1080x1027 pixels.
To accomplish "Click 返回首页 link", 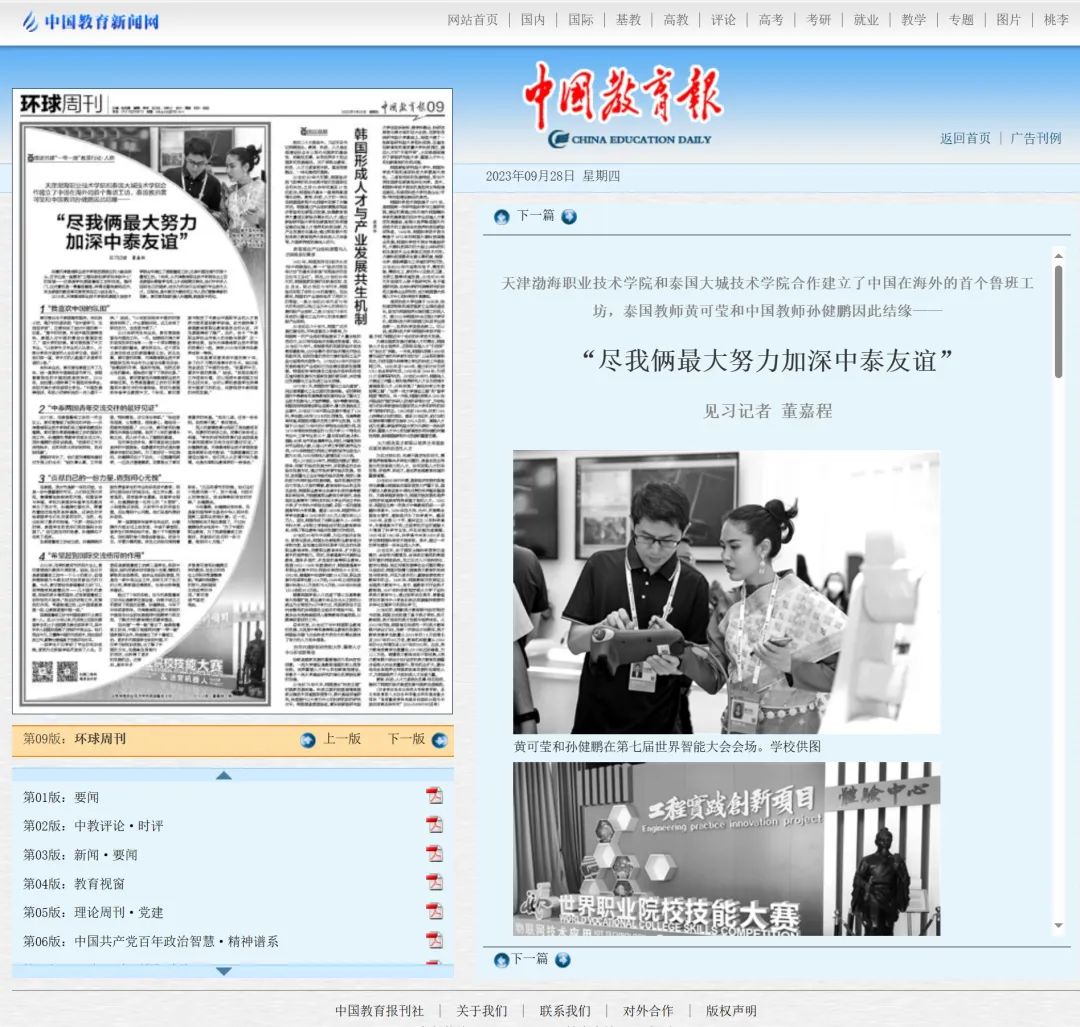I will (x=965, y=138).
